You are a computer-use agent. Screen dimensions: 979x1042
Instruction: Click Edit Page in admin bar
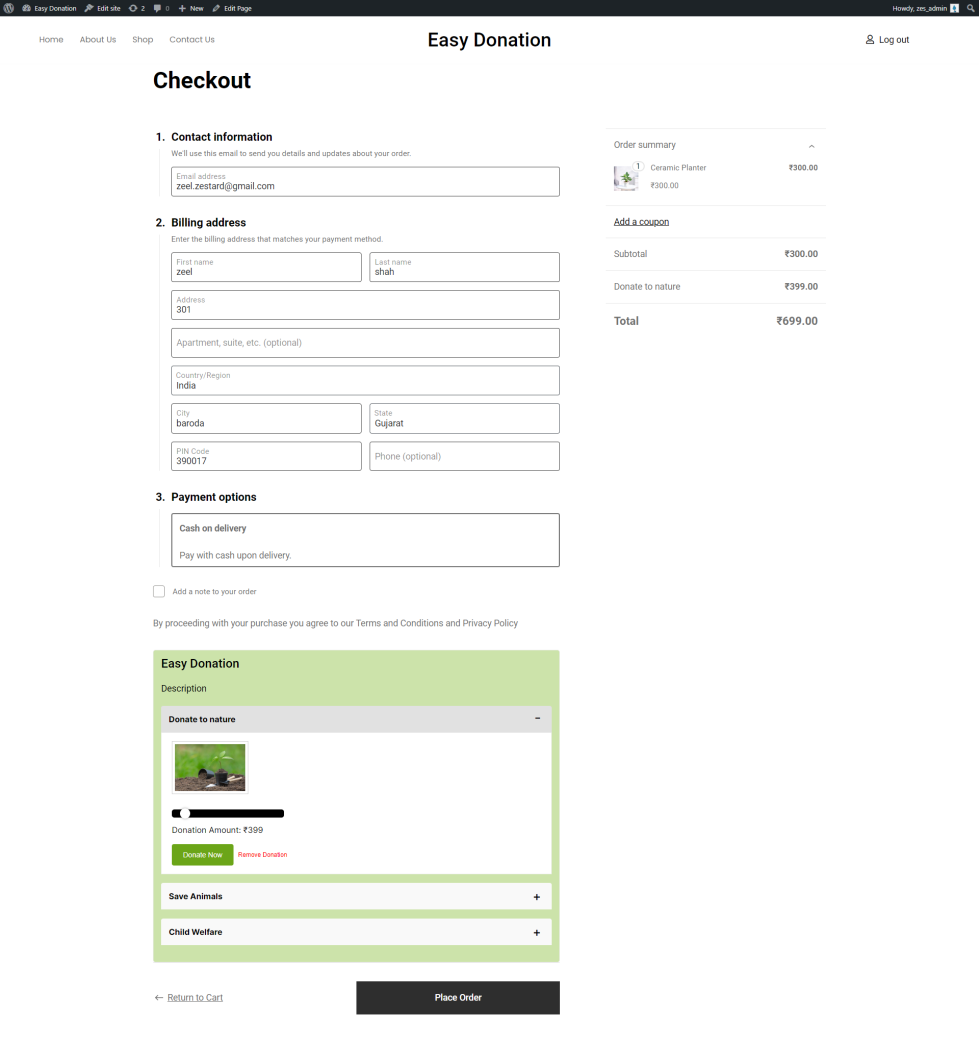tap(232, 8)
